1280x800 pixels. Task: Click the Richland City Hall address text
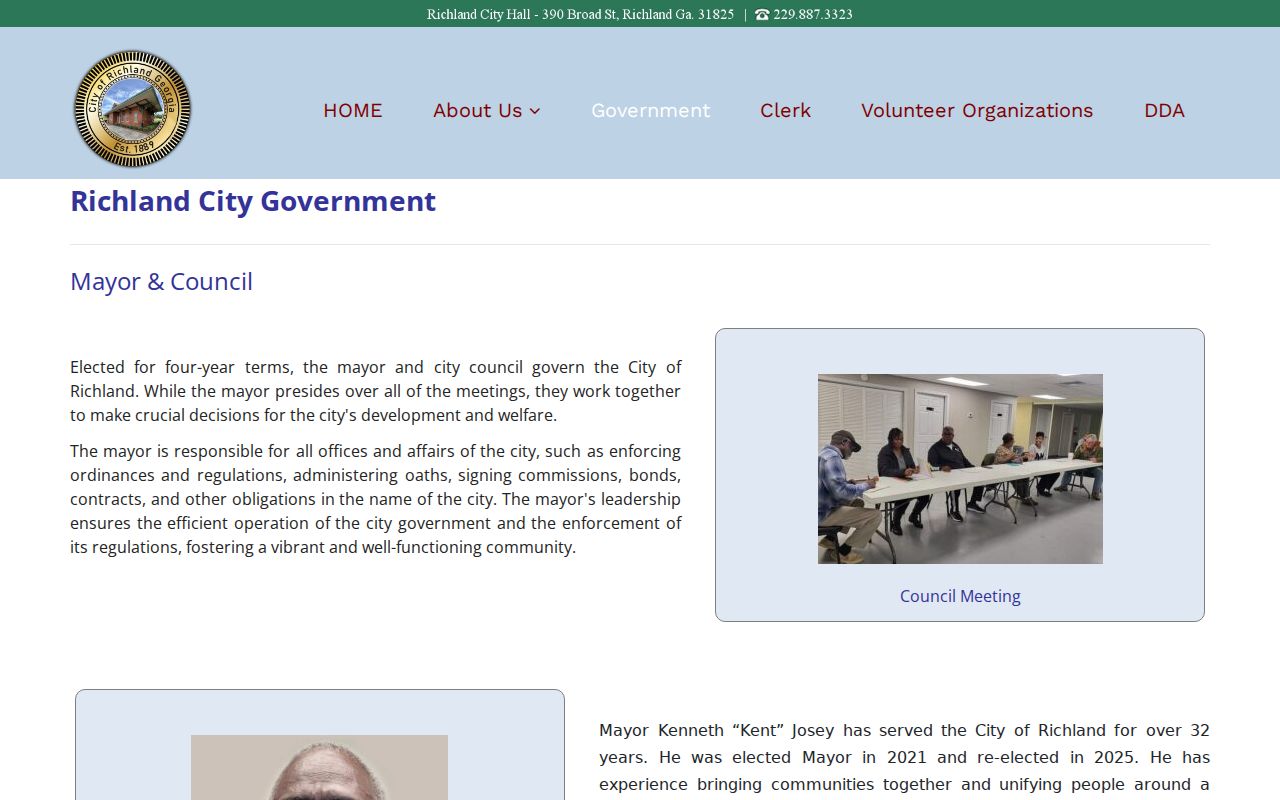(x=580, y=14)
